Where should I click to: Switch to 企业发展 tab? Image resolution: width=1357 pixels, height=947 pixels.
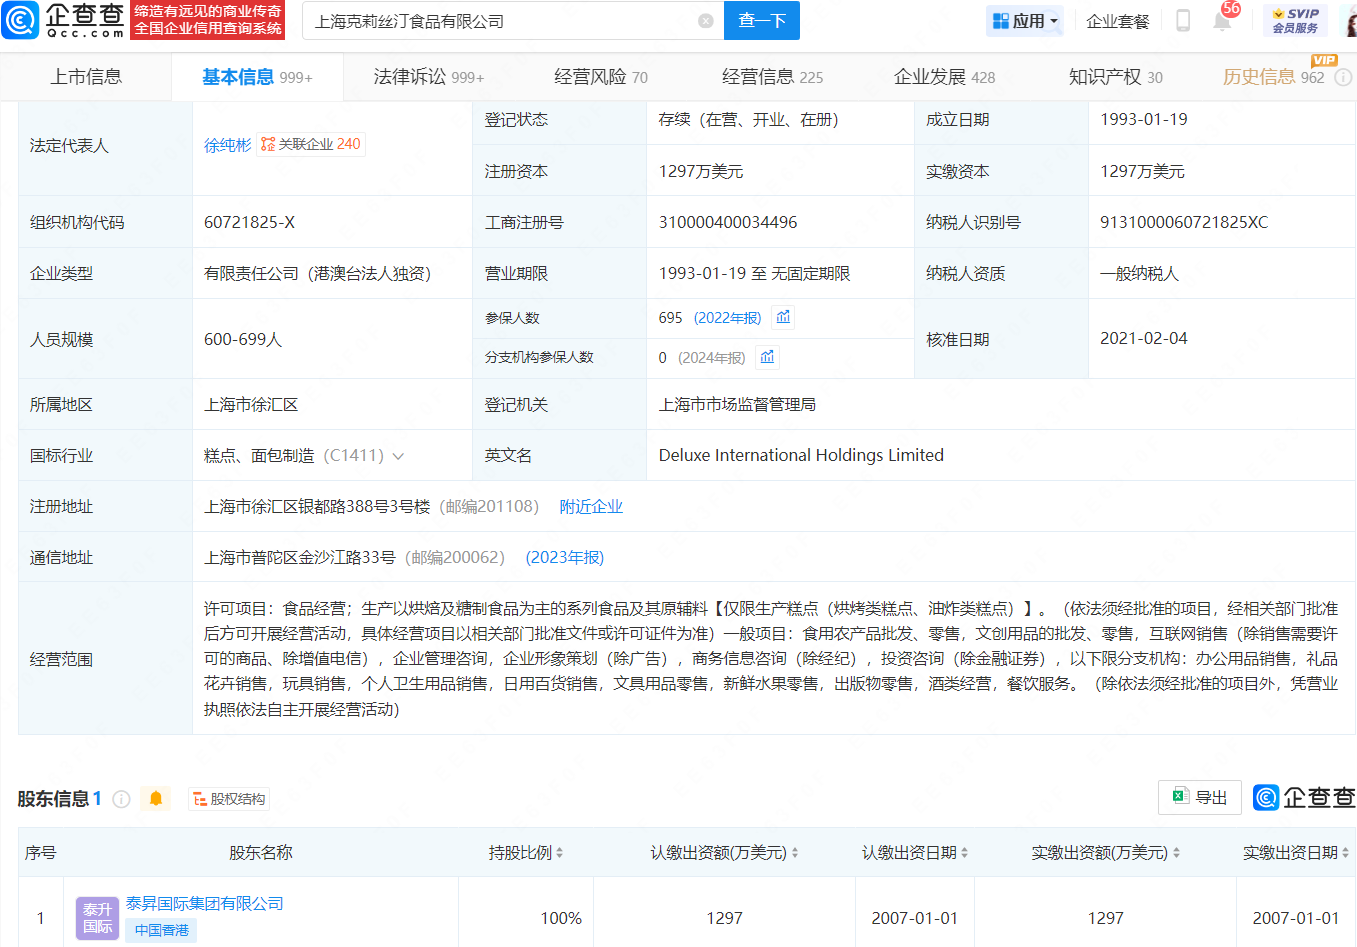click(x=944, y=77)
